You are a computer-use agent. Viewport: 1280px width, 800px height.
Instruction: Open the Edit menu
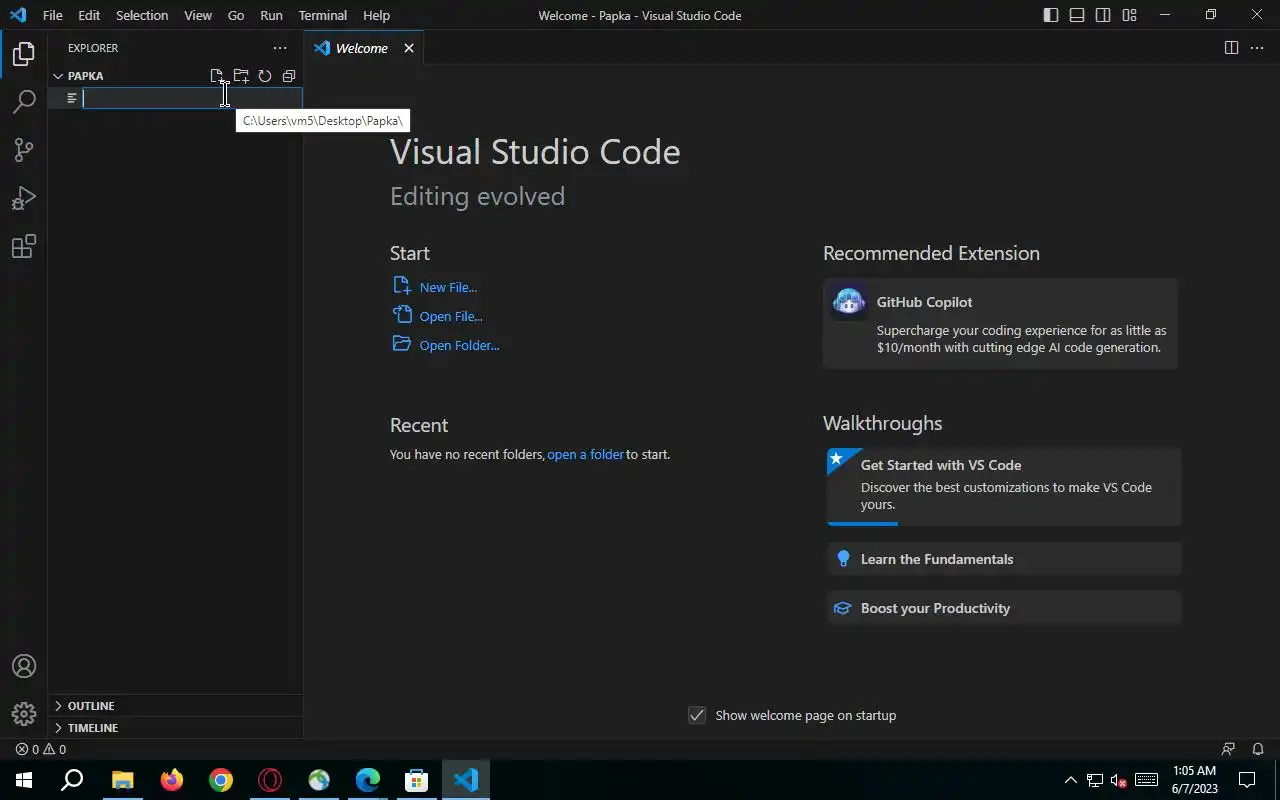point(89,15)
